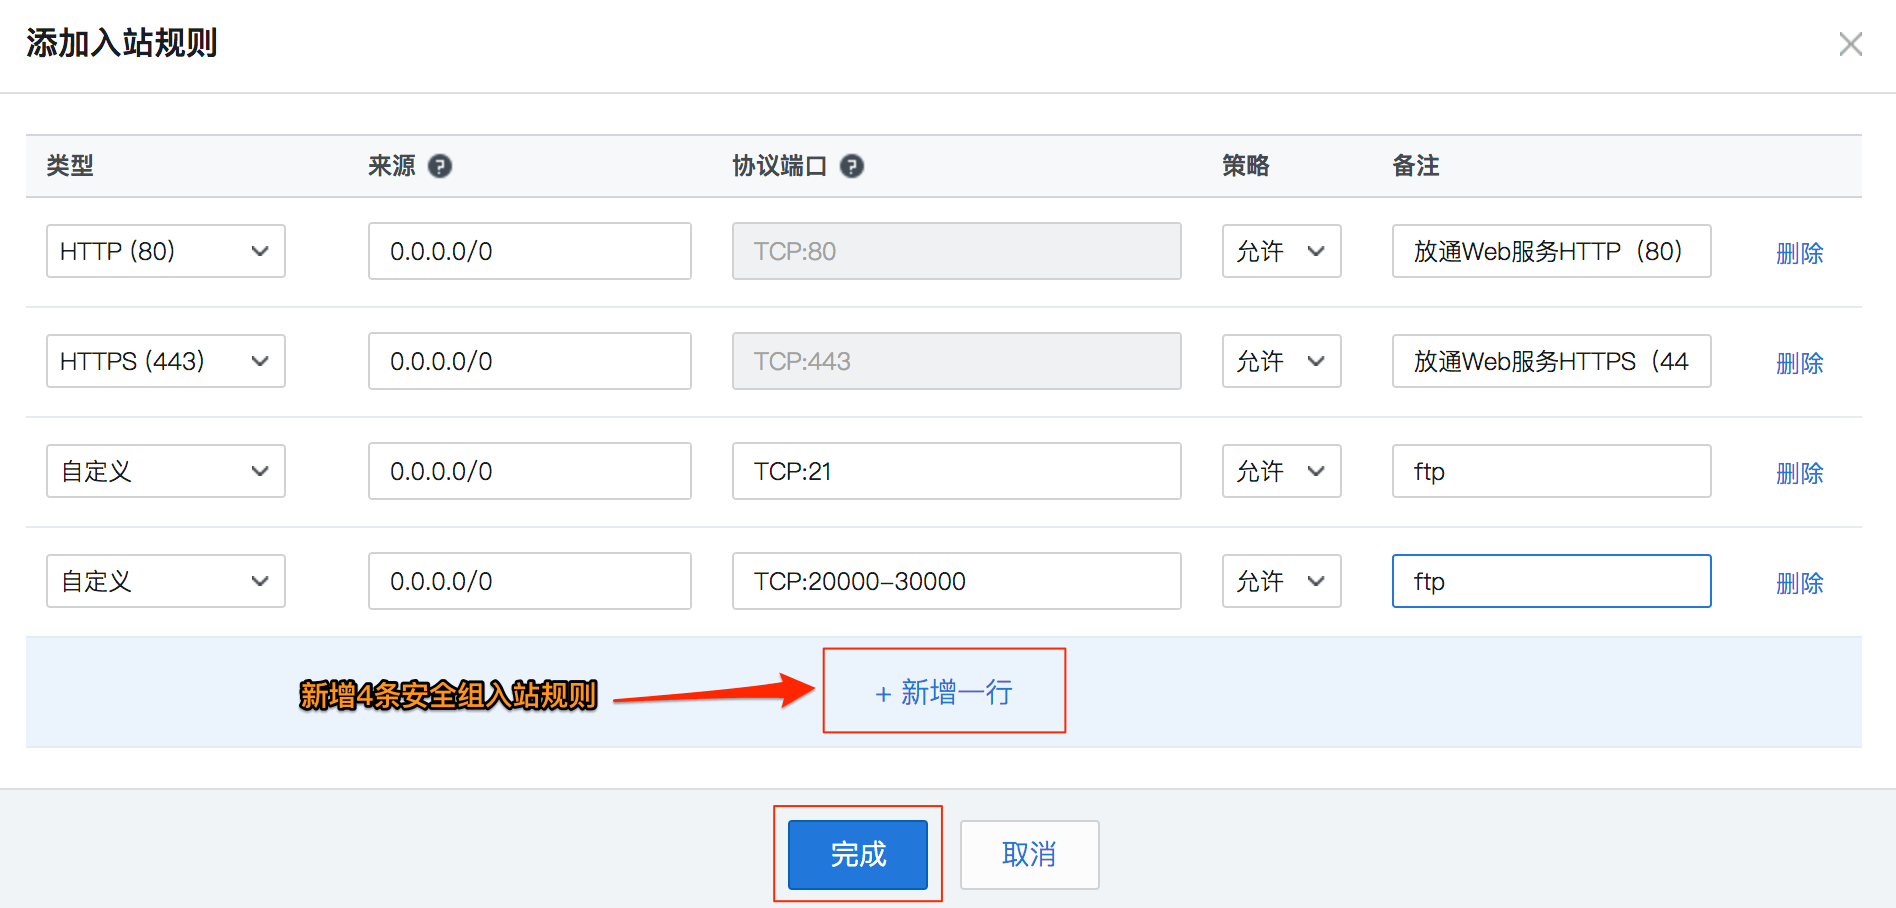Open the HTTP (80) type dropdown
Image resolution: width=1896 pixels, height=908 pixels.
click(166, 251)
